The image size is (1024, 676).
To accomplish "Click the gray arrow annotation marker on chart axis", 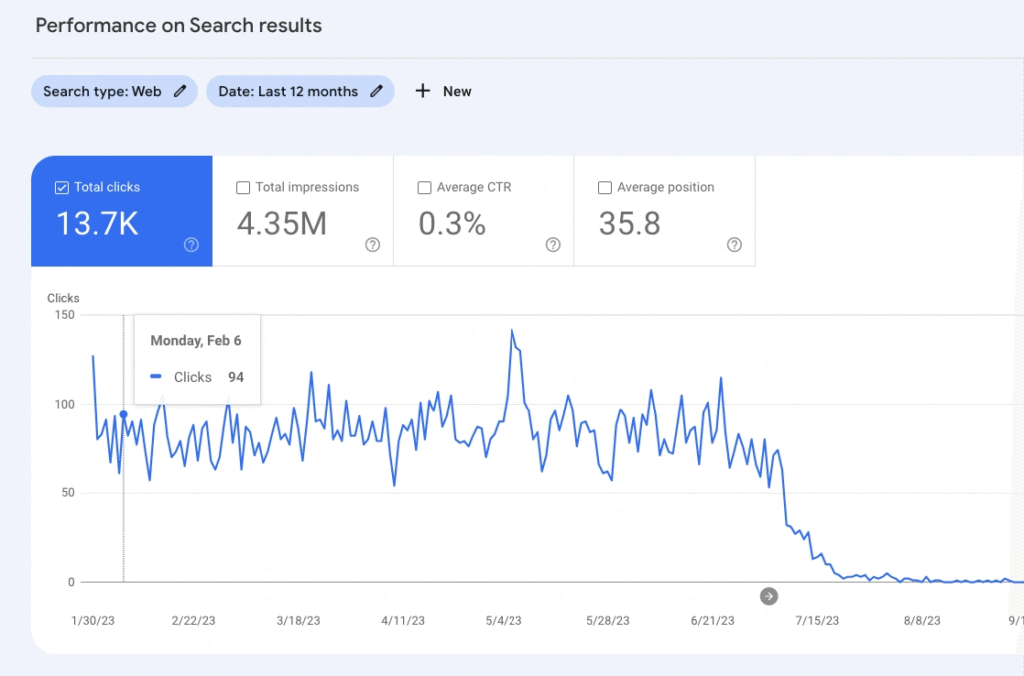I will (768, 596).
